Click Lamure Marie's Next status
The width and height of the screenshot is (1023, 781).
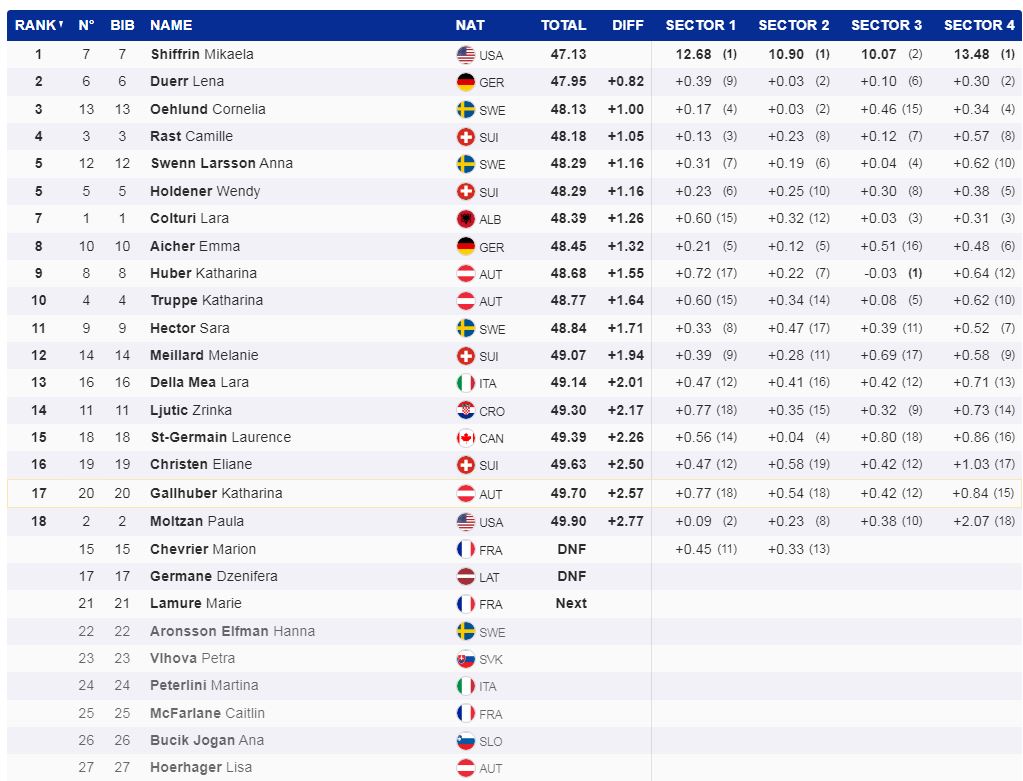[571, 603]
